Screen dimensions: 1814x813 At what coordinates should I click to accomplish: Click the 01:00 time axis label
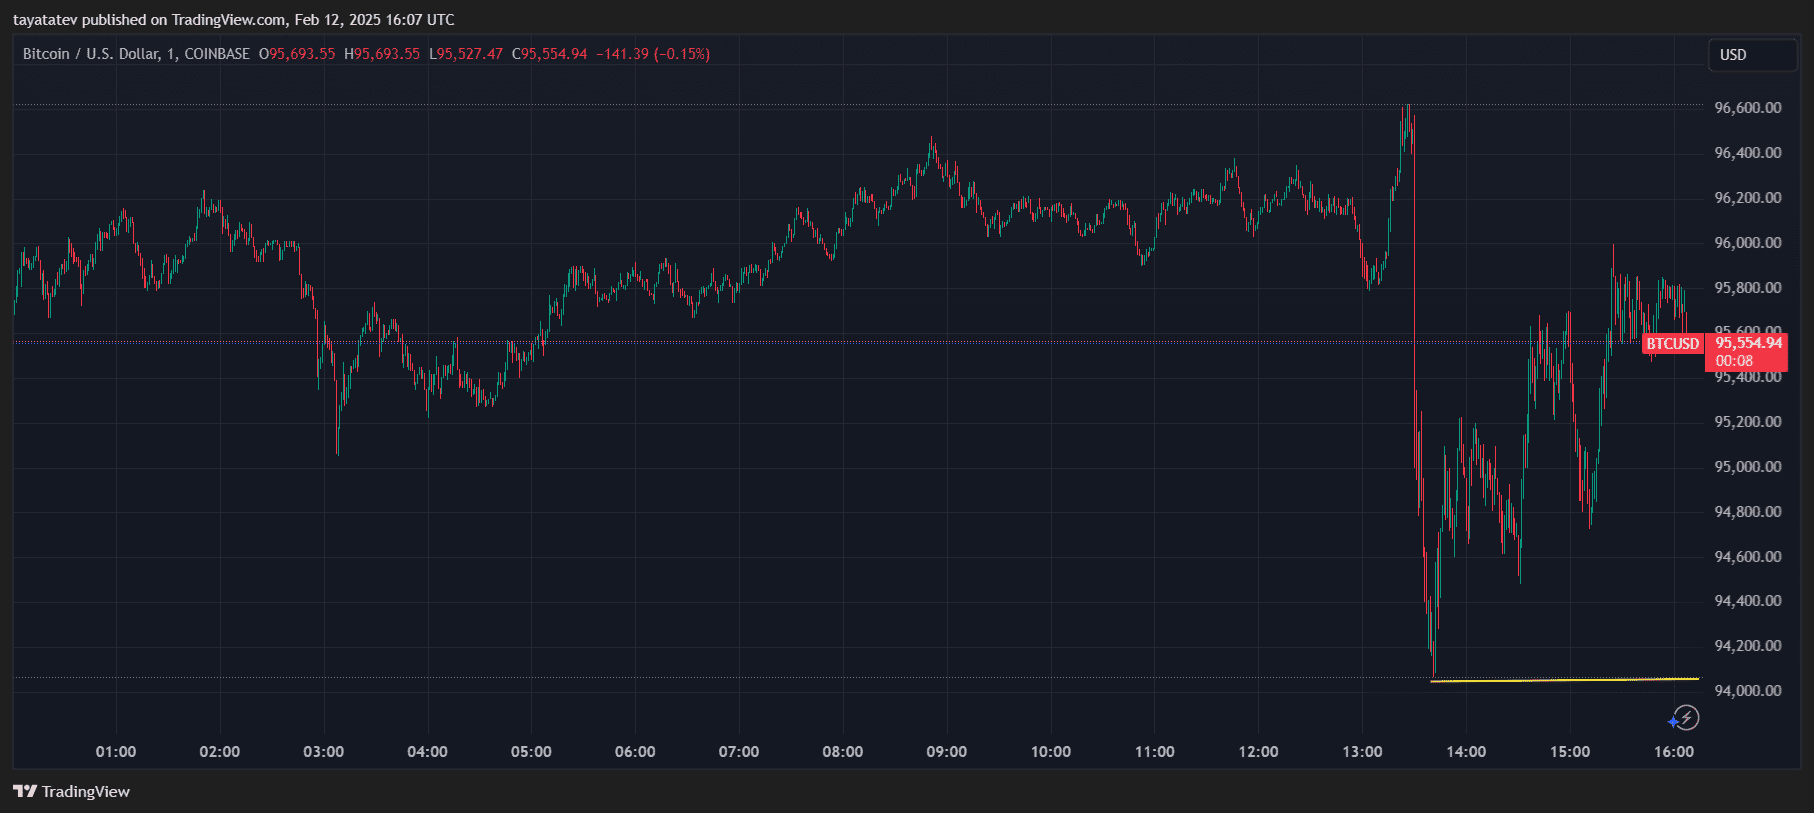point(116,752)
